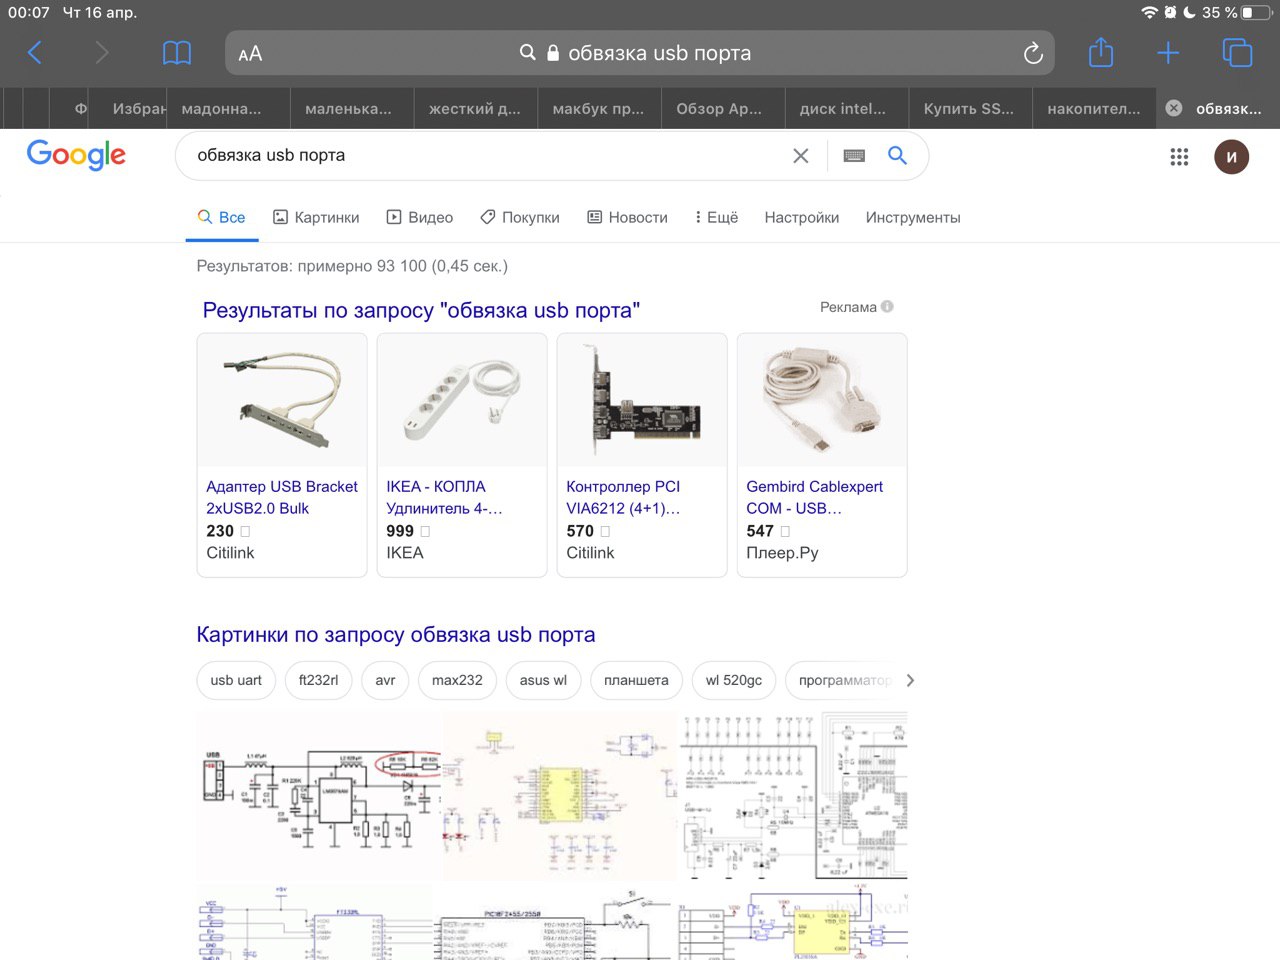The height and width of the screenshot is (960, 1280).
Task: Select the Все search tab
Action: [x=222, y=217]
